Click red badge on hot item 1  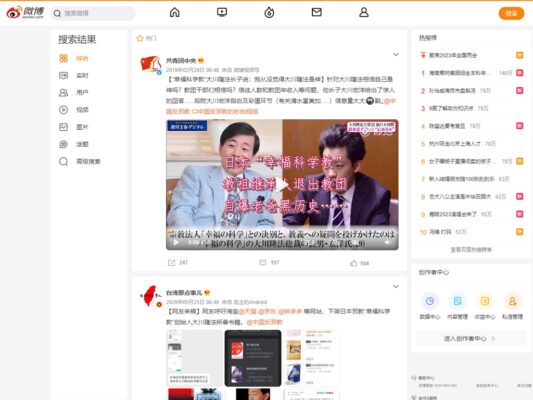coord(519,73)
